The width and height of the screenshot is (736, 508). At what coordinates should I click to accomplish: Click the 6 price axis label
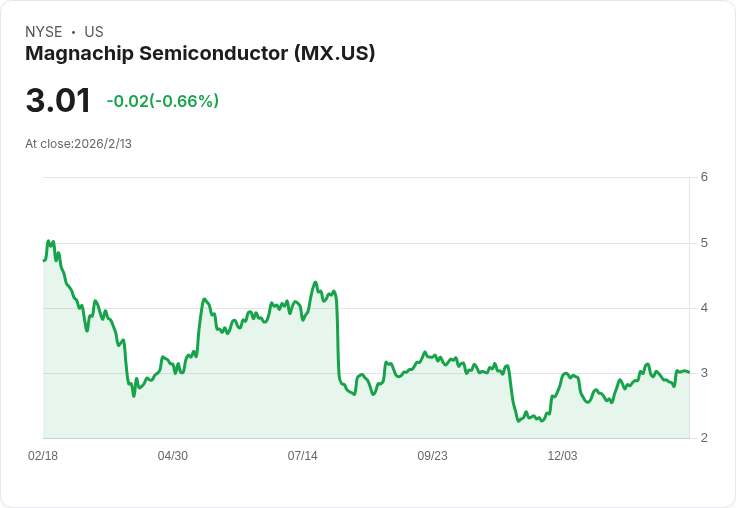tap(704, 177)
